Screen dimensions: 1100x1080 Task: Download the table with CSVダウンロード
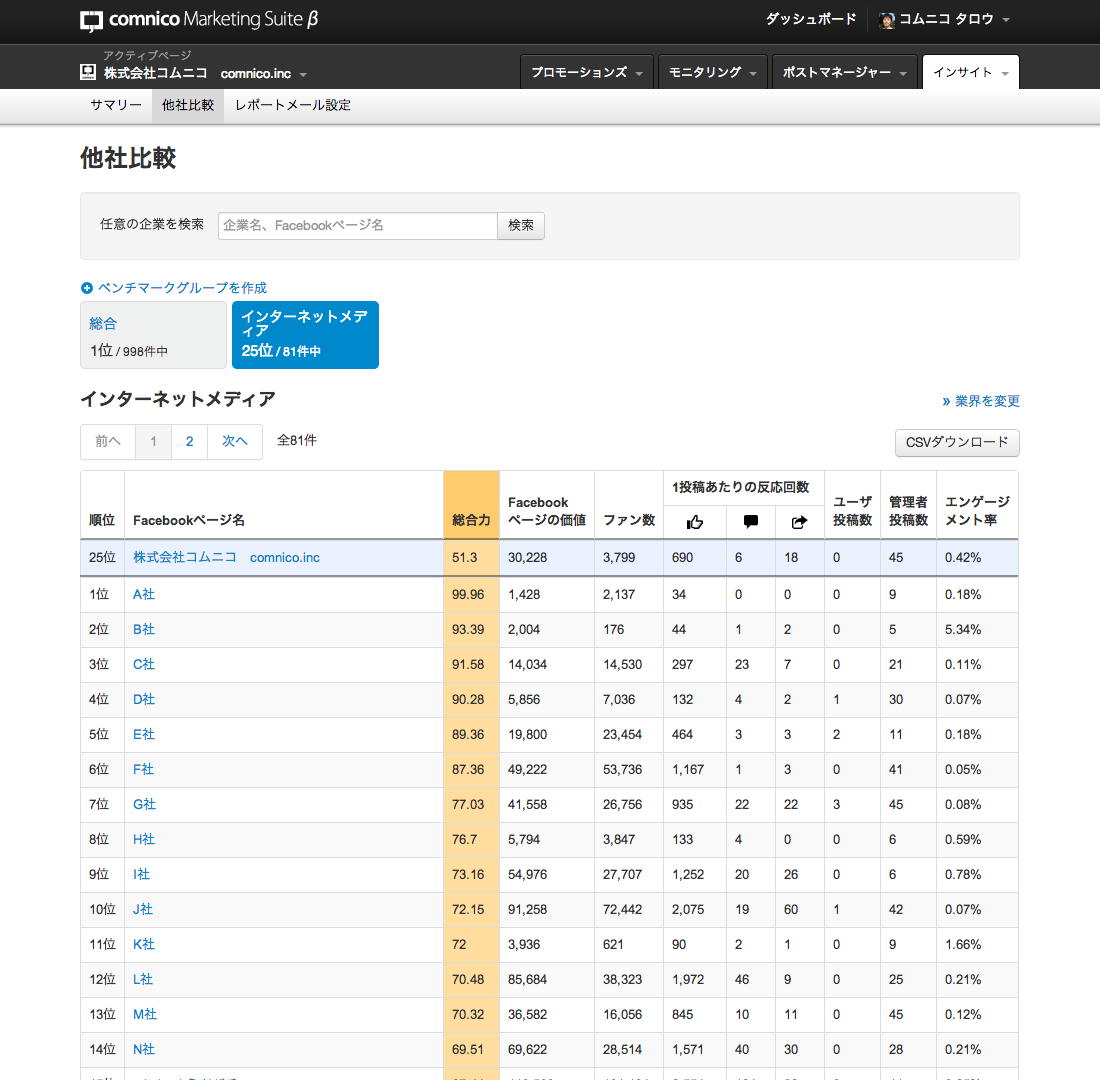click(x=956, y=443)
